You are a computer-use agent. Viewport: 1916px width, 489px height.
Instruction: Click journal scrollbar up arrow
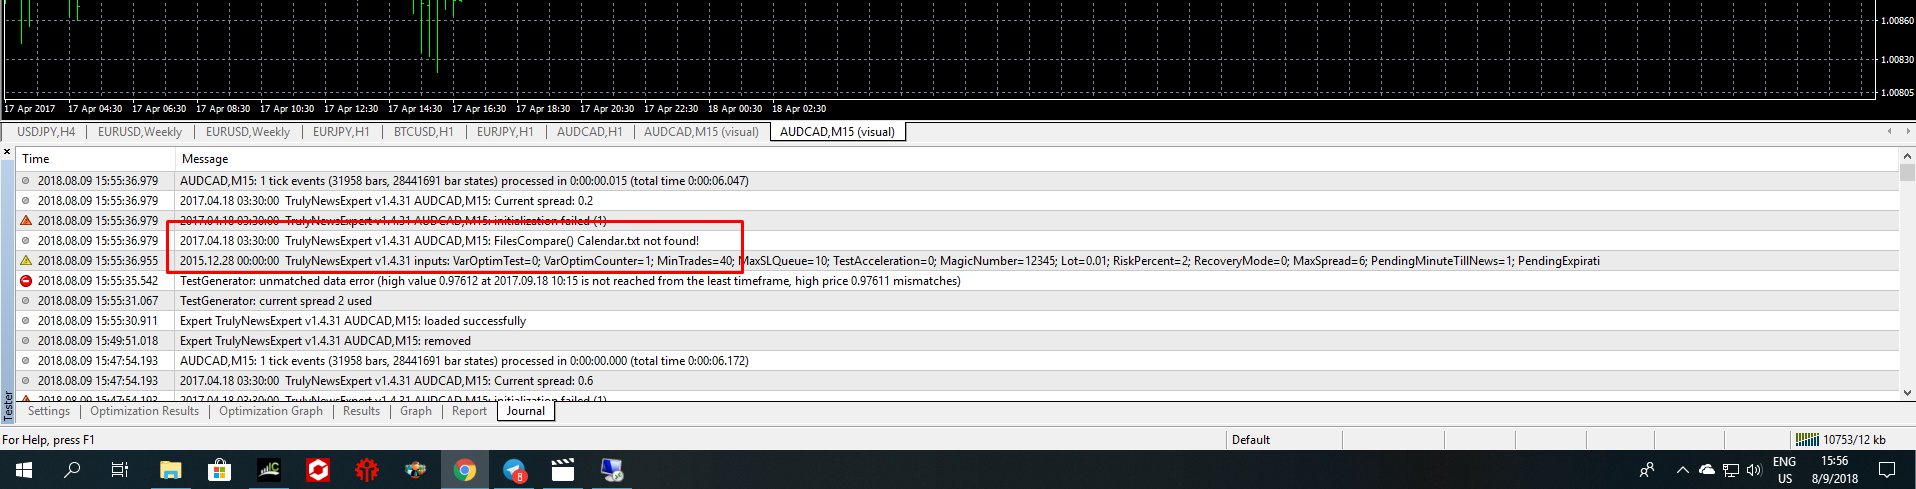tap(1907, 156)
